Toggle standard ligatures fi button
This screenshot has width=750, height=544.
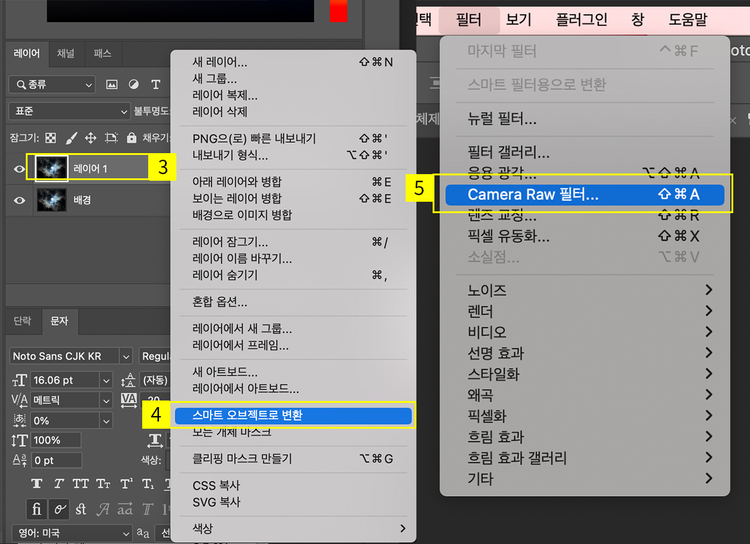click(x=37, y=509)
